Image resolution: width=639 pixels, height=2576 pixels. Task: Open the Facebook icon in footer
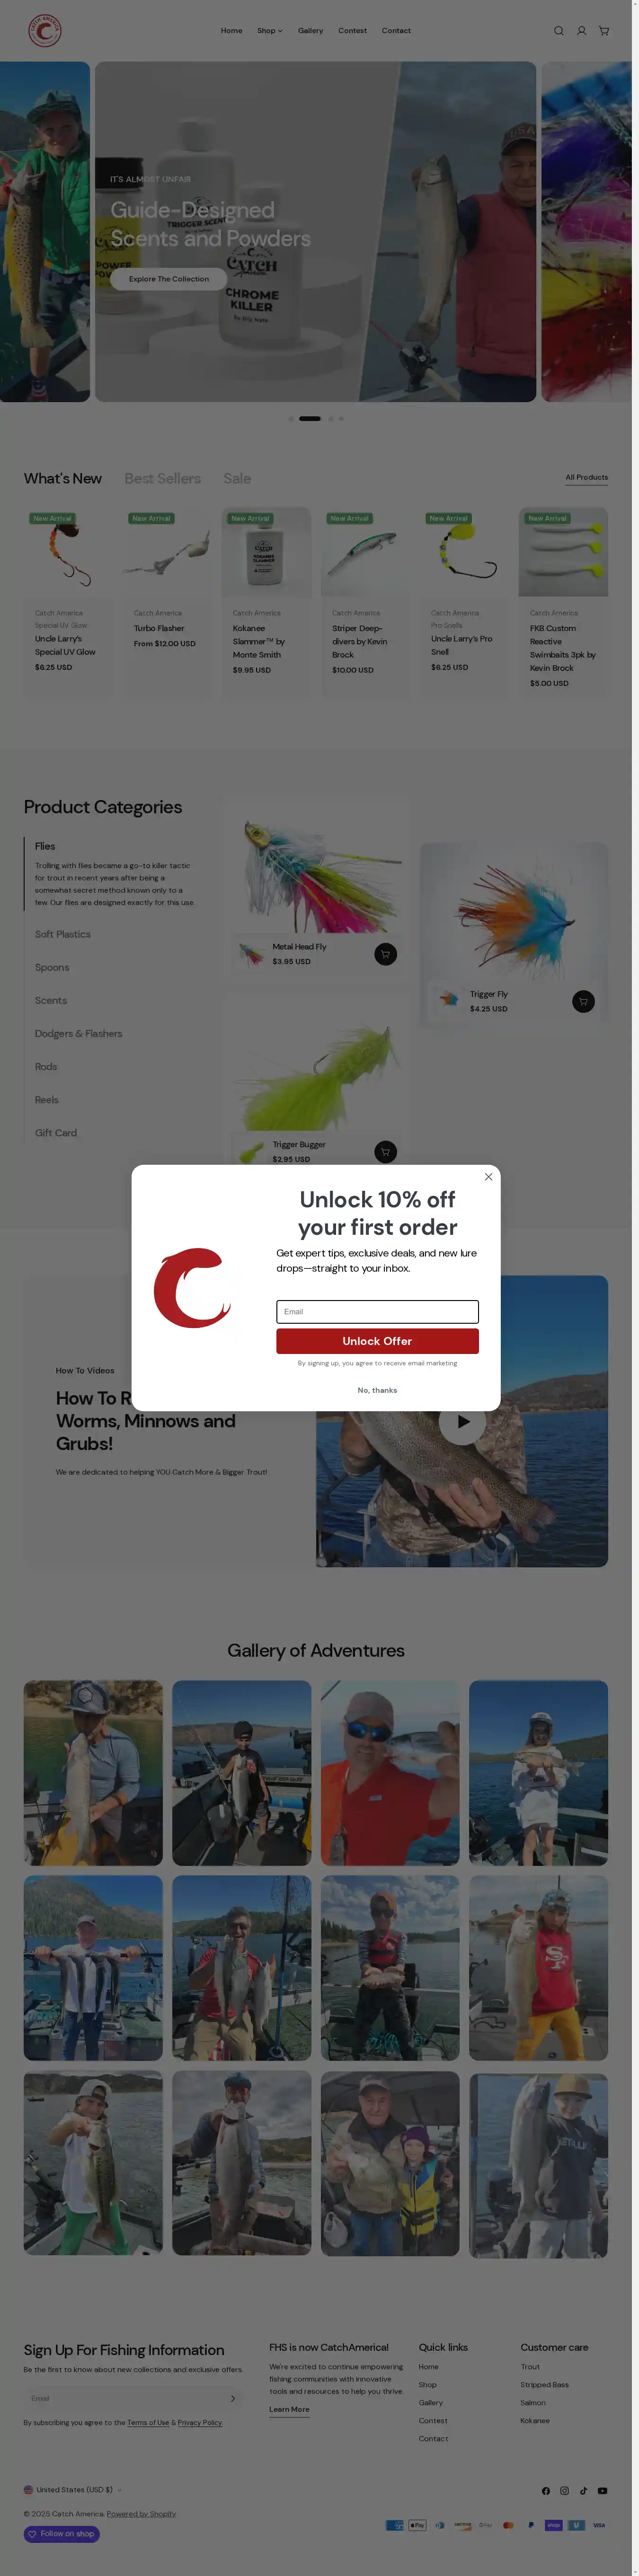click(546, 2491)
